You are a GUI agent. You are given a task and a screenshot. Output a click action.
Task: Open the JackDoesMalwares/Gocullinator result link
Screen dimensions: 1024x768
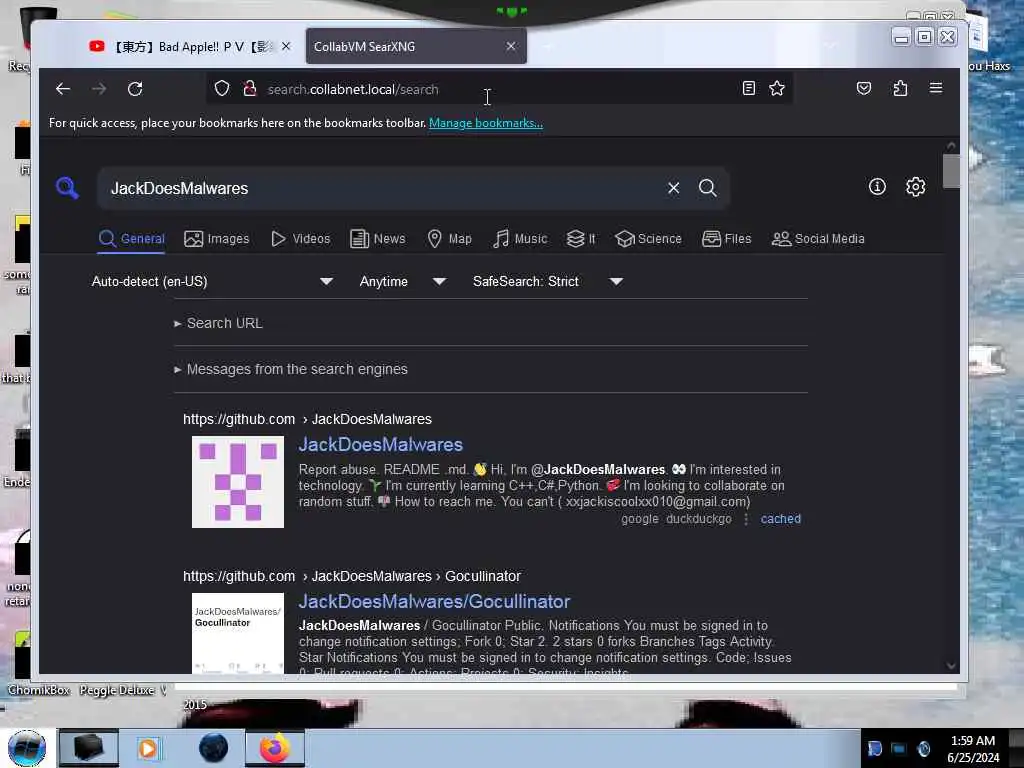(x=434, y=601)
